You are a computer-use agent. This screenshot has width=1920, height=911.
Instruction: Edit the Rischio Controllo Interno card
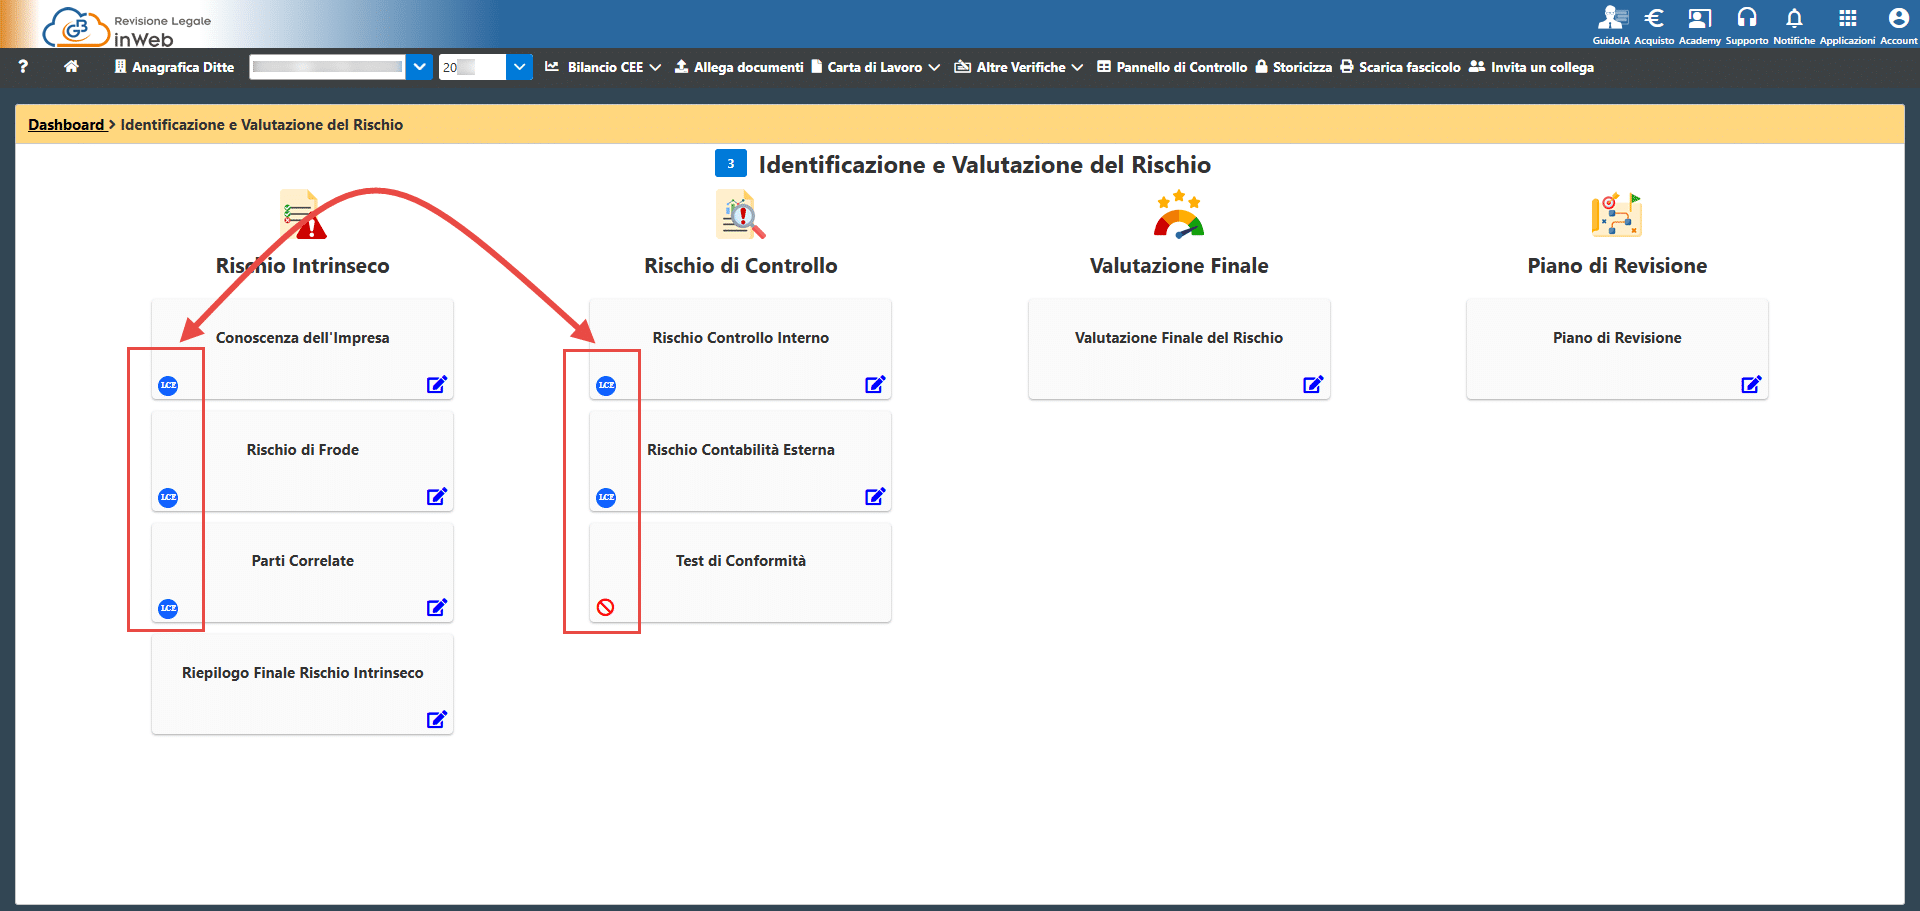tap(875, 385)
